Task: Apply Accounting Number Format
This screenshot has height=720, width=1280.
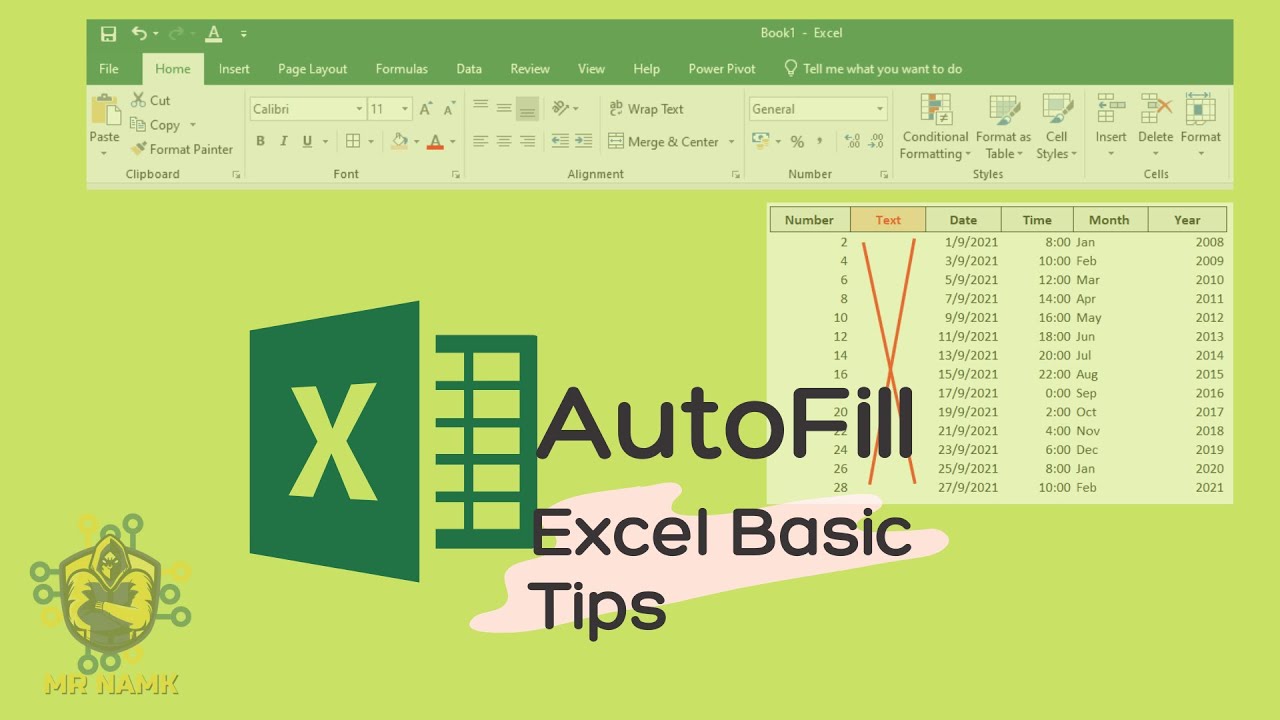Action: [x=761, y=141]
